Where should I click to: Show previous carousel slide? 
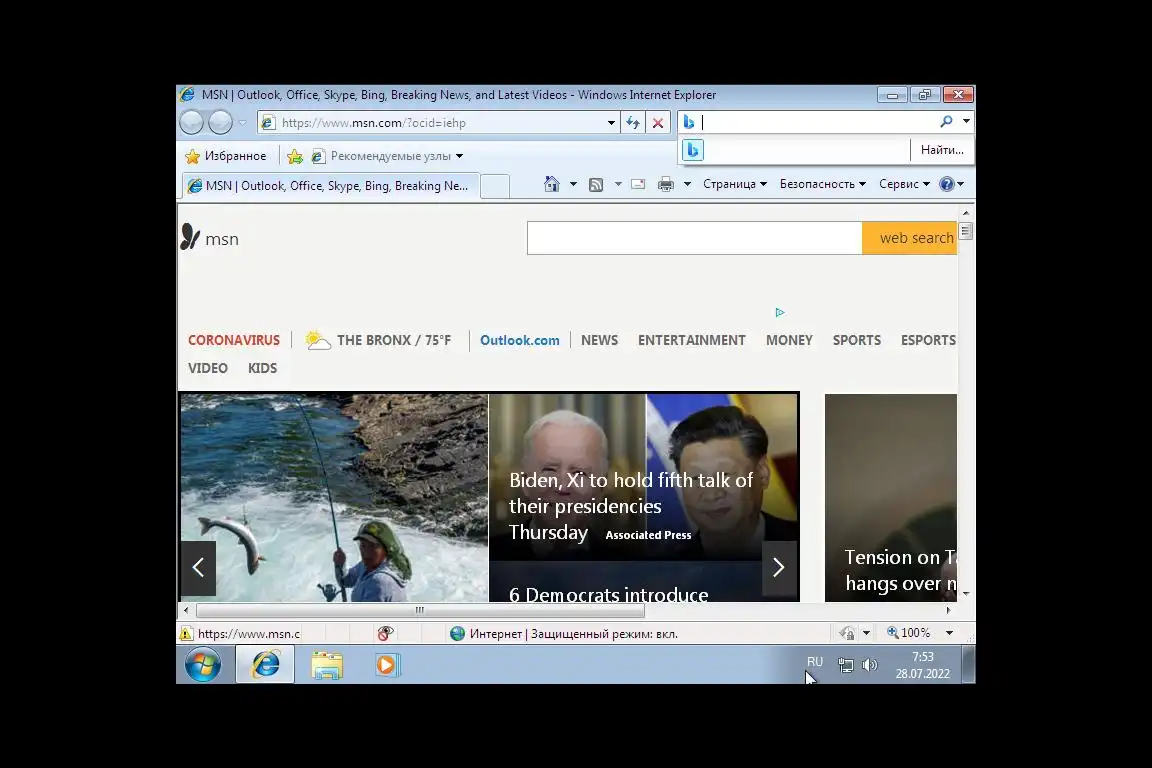[198, 567]
